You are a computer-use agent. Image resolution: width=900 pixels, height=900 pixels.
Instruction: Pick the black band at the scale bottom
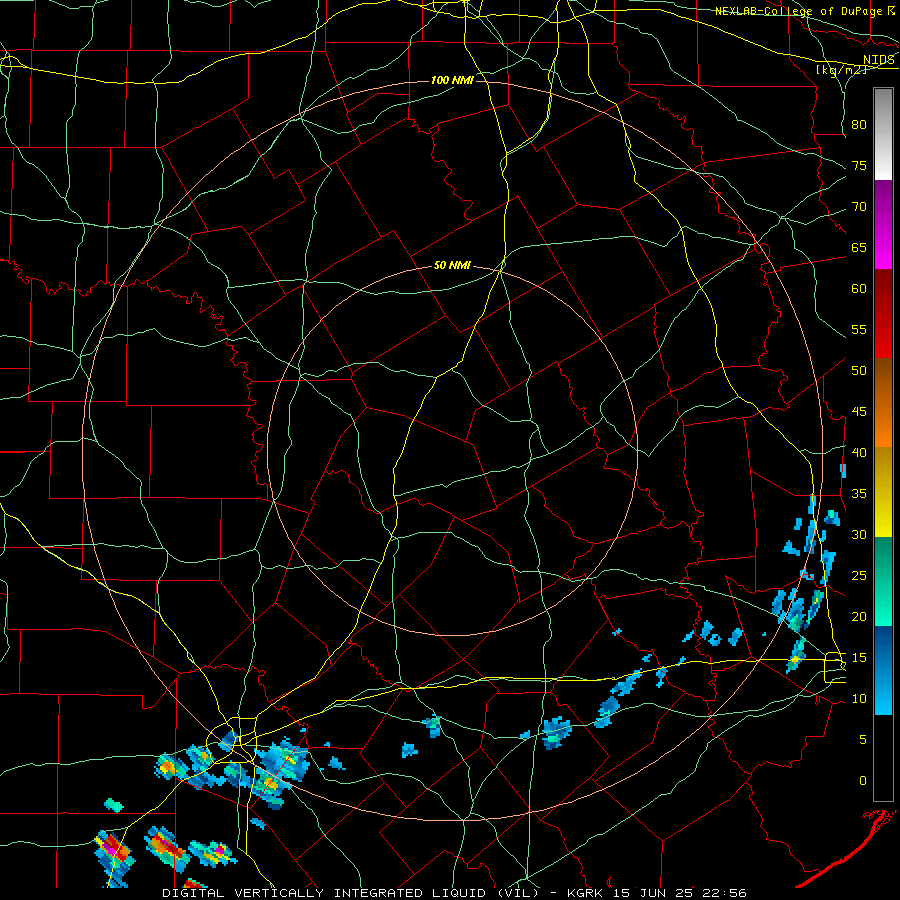(x=883, y=758)
